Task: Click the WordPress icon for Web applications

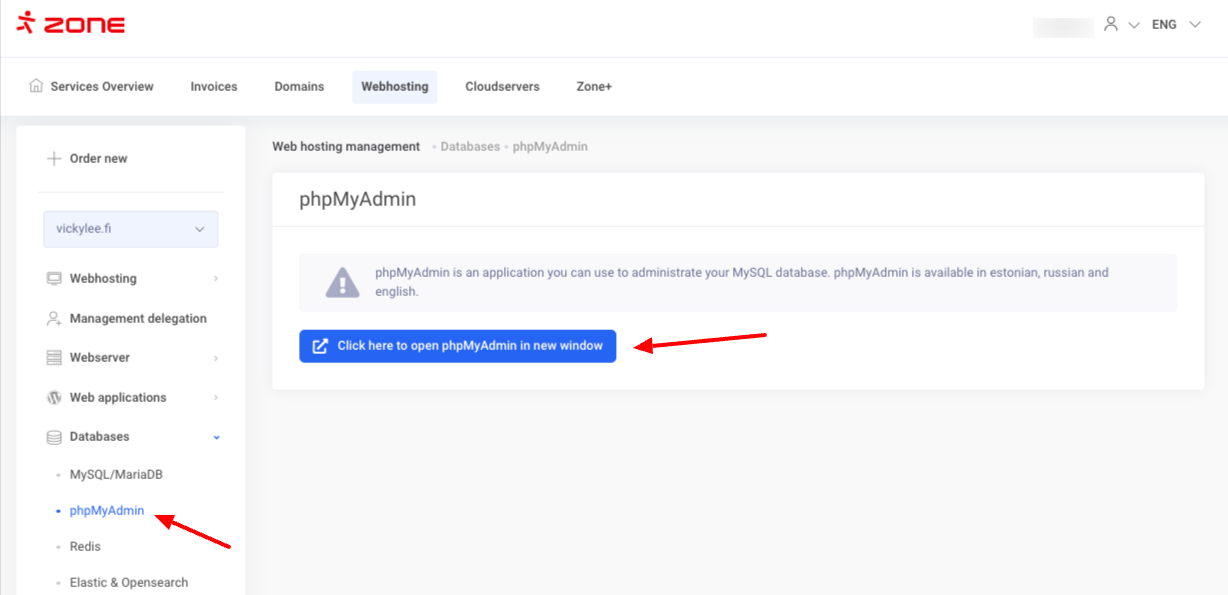Action: pyautogui.click(x=54, y=397)
